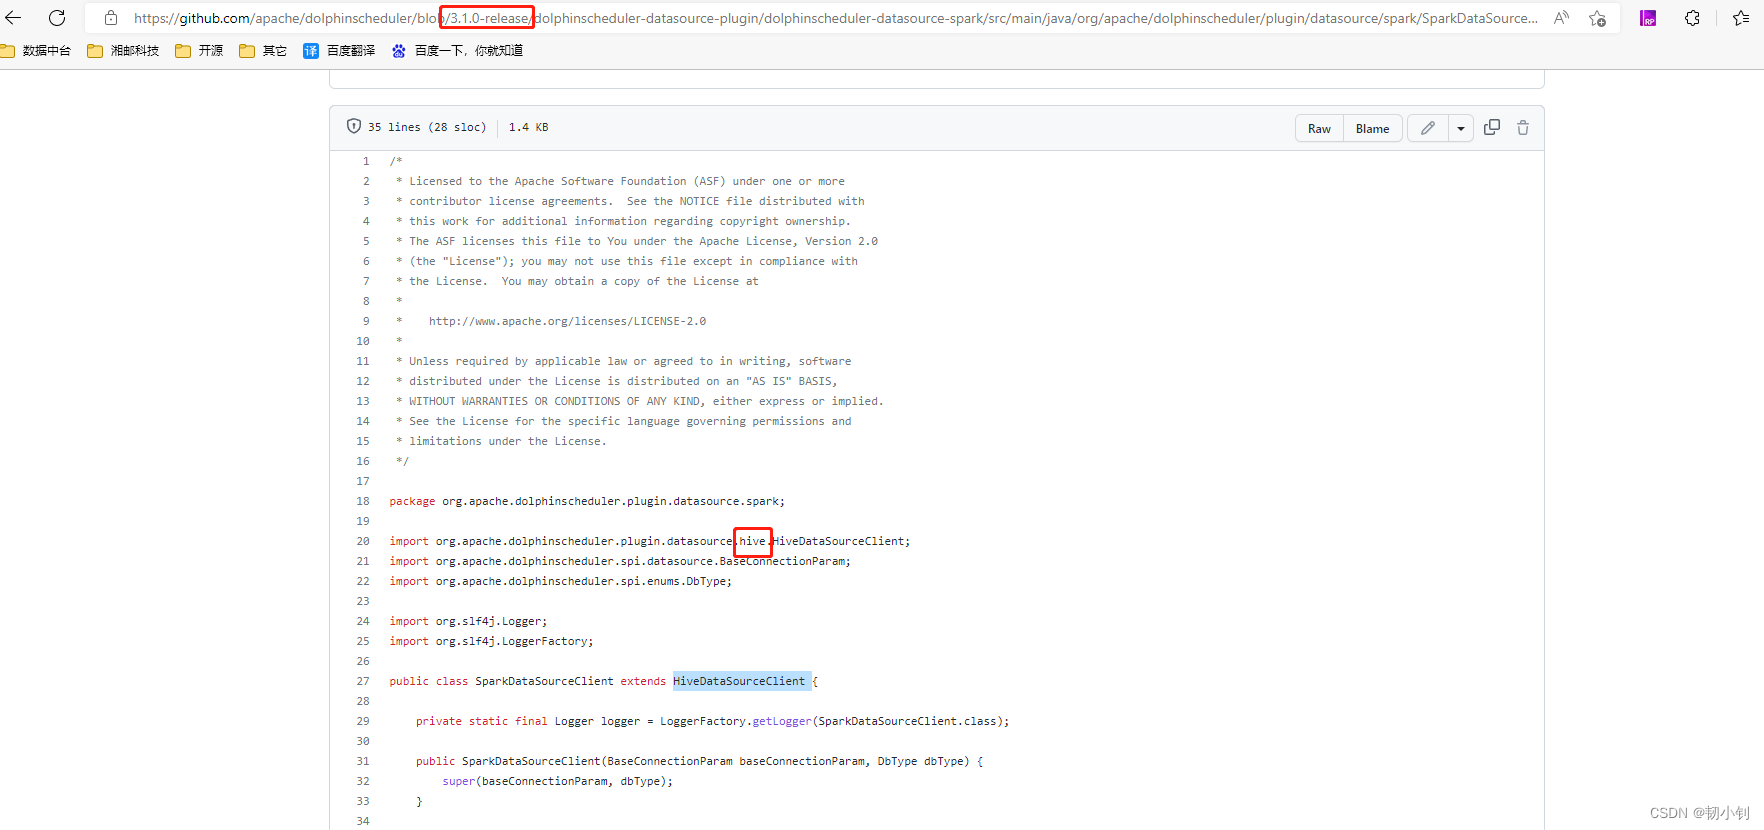Click the highlighted HiveDataSourceClient class name
This screenshot has width=1764, height=830.
click(739, 681)
